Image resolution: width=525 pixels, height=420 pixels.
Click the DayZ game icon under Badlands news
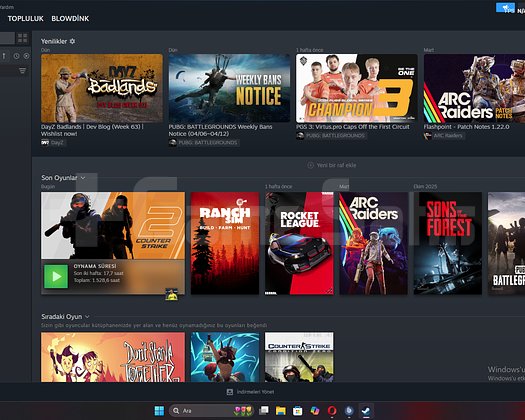click(x=45, y=143)
